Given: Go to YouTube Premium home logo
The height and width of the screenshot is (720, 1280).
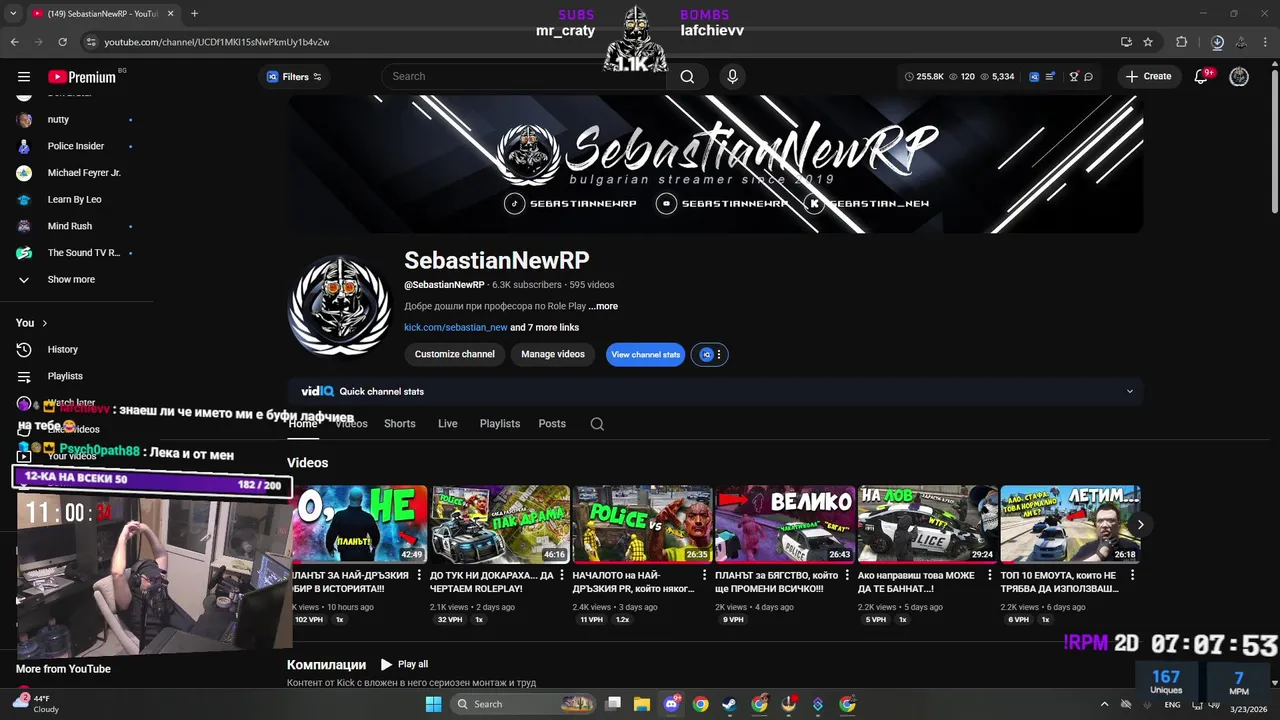Looking at the screenshot, I should click(82, 77).
